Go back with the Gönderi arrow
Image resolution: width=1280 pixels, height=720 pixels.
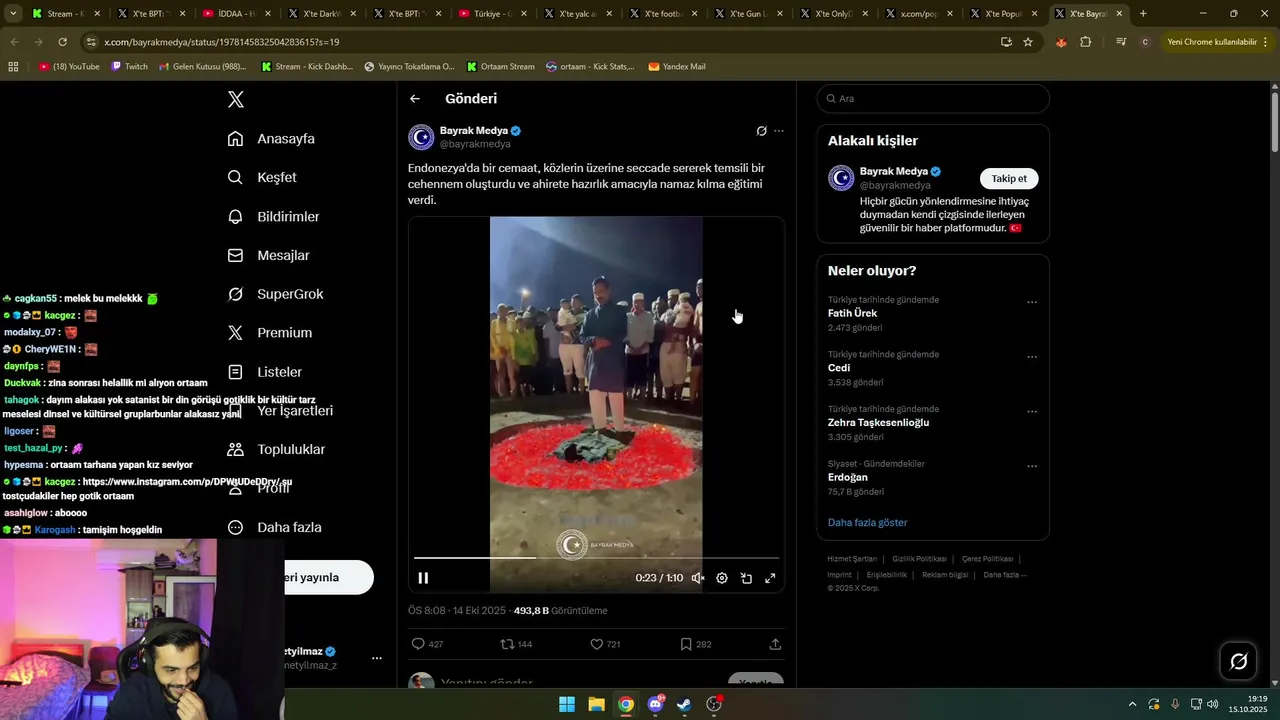tap(415, 99)
